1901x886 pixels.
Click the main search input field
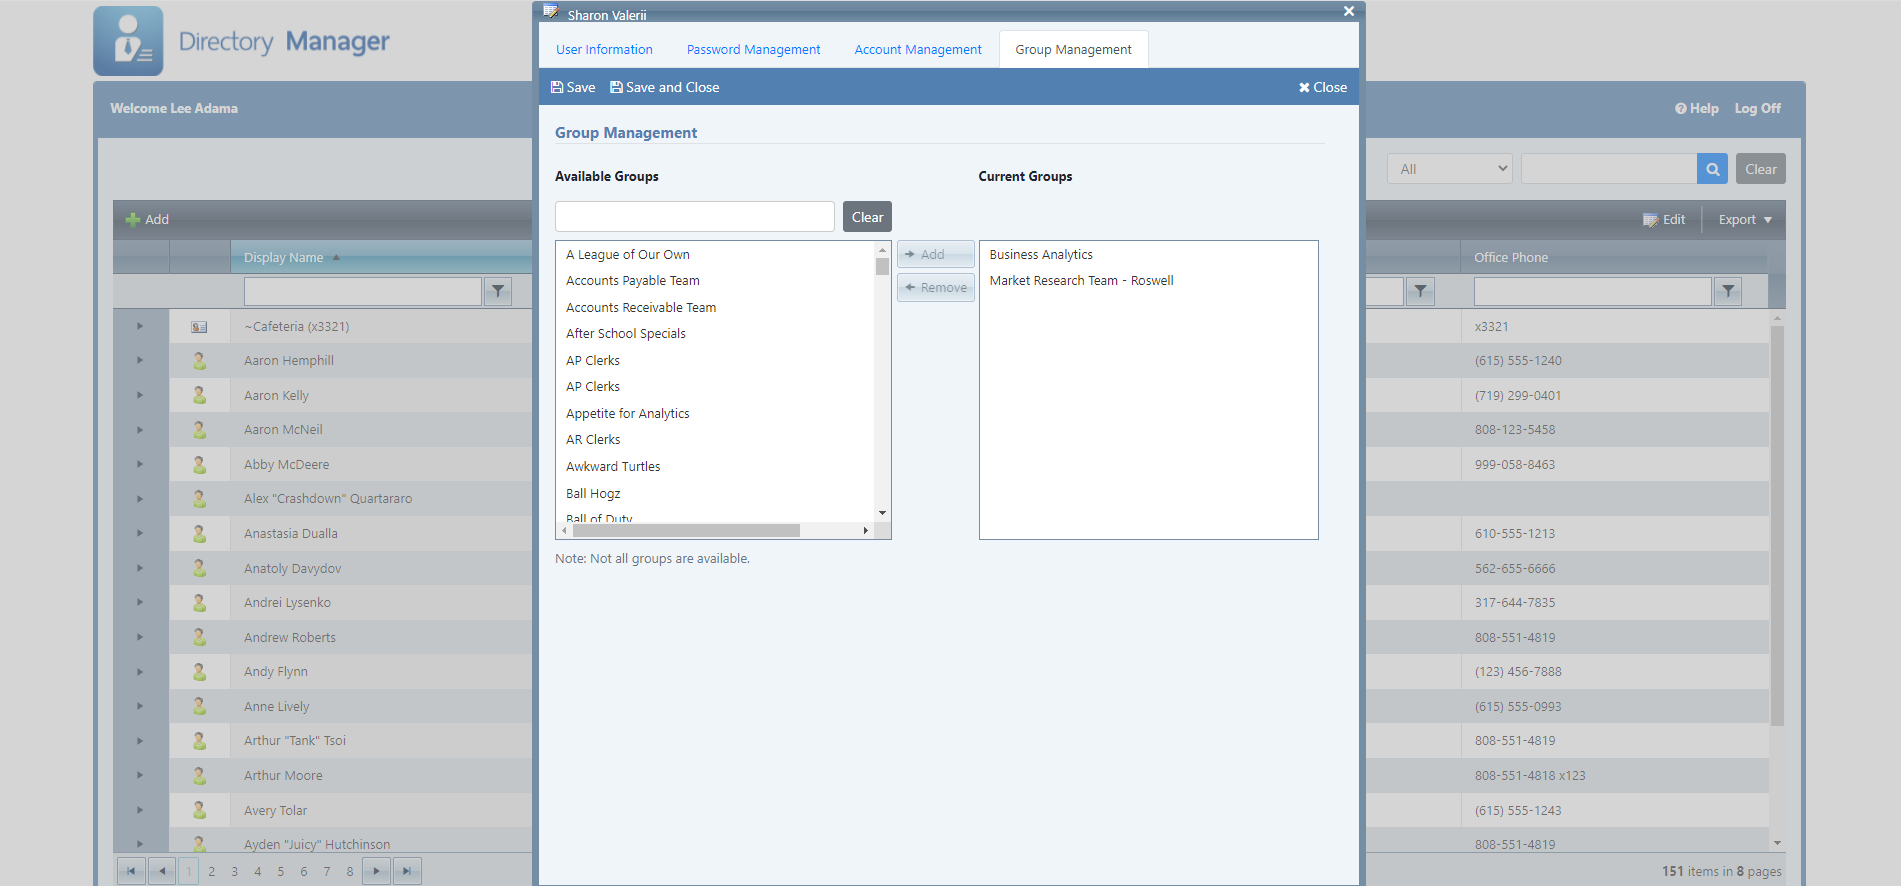click(x=1609, y=169)
